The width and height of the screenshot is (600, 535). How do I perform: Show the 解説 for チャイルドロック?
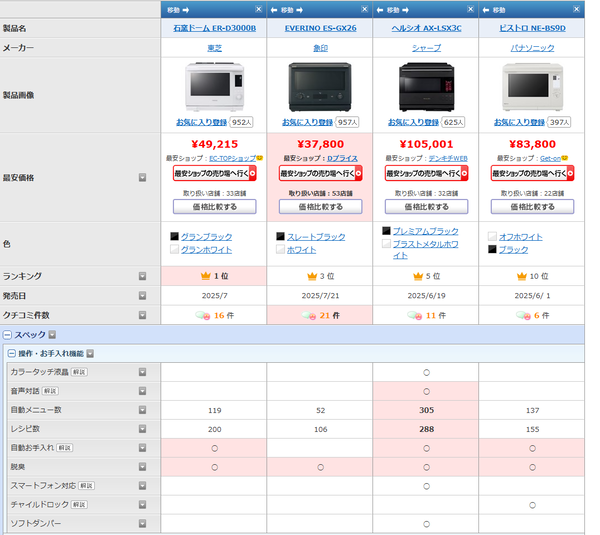pyautogui.click(x=80, y=504)
